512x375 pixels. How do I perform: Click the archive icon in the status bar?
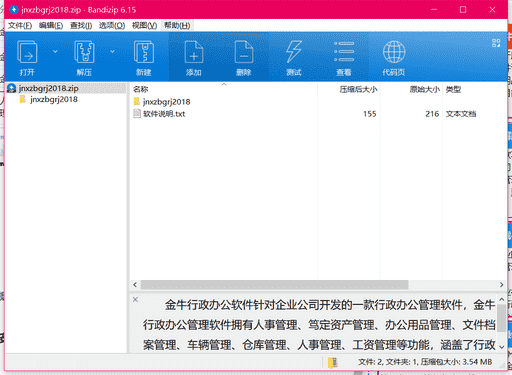click(333, 362)
